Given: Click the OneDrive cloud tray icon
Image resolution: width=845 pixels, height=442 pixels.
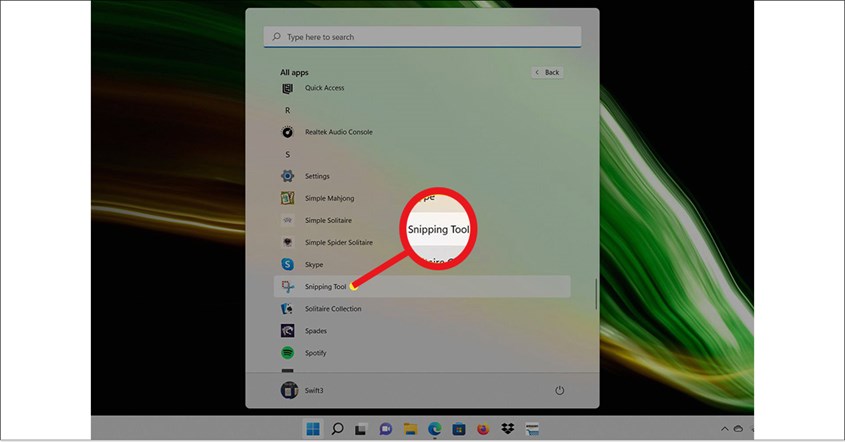Looking at the screenshot, I should point(738,429).
